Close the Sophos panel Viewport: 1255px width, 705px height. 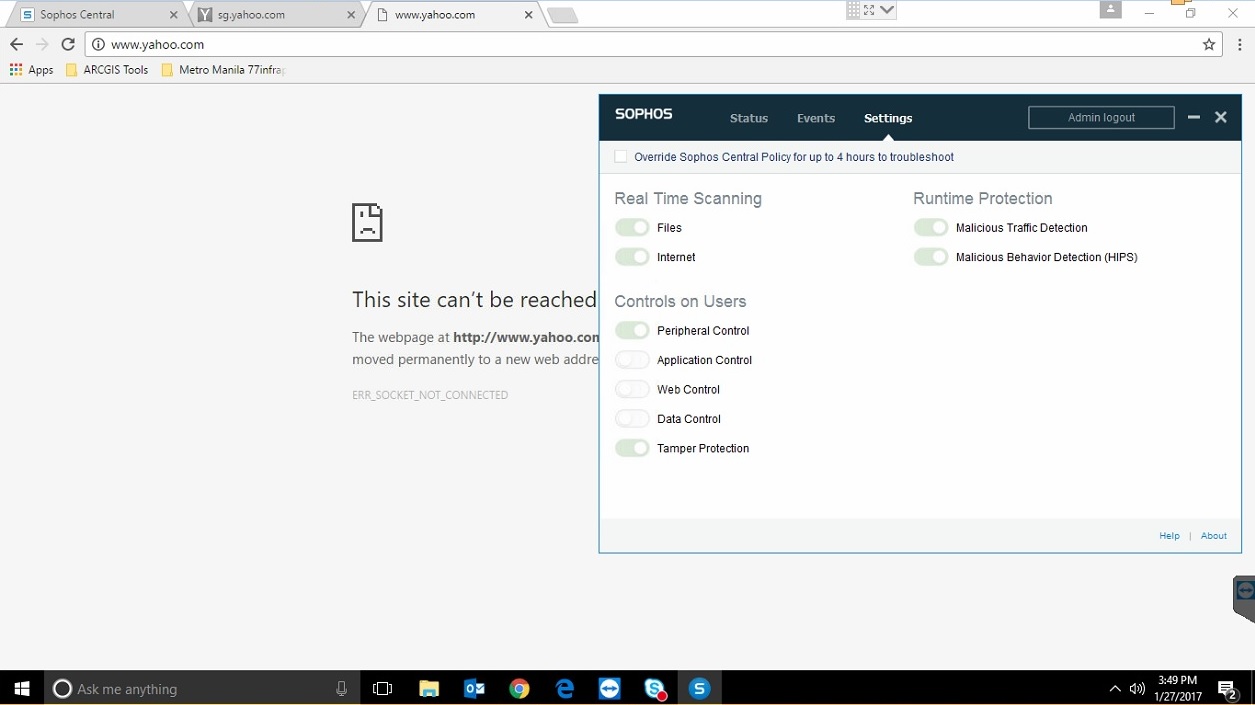point(1221,117)
